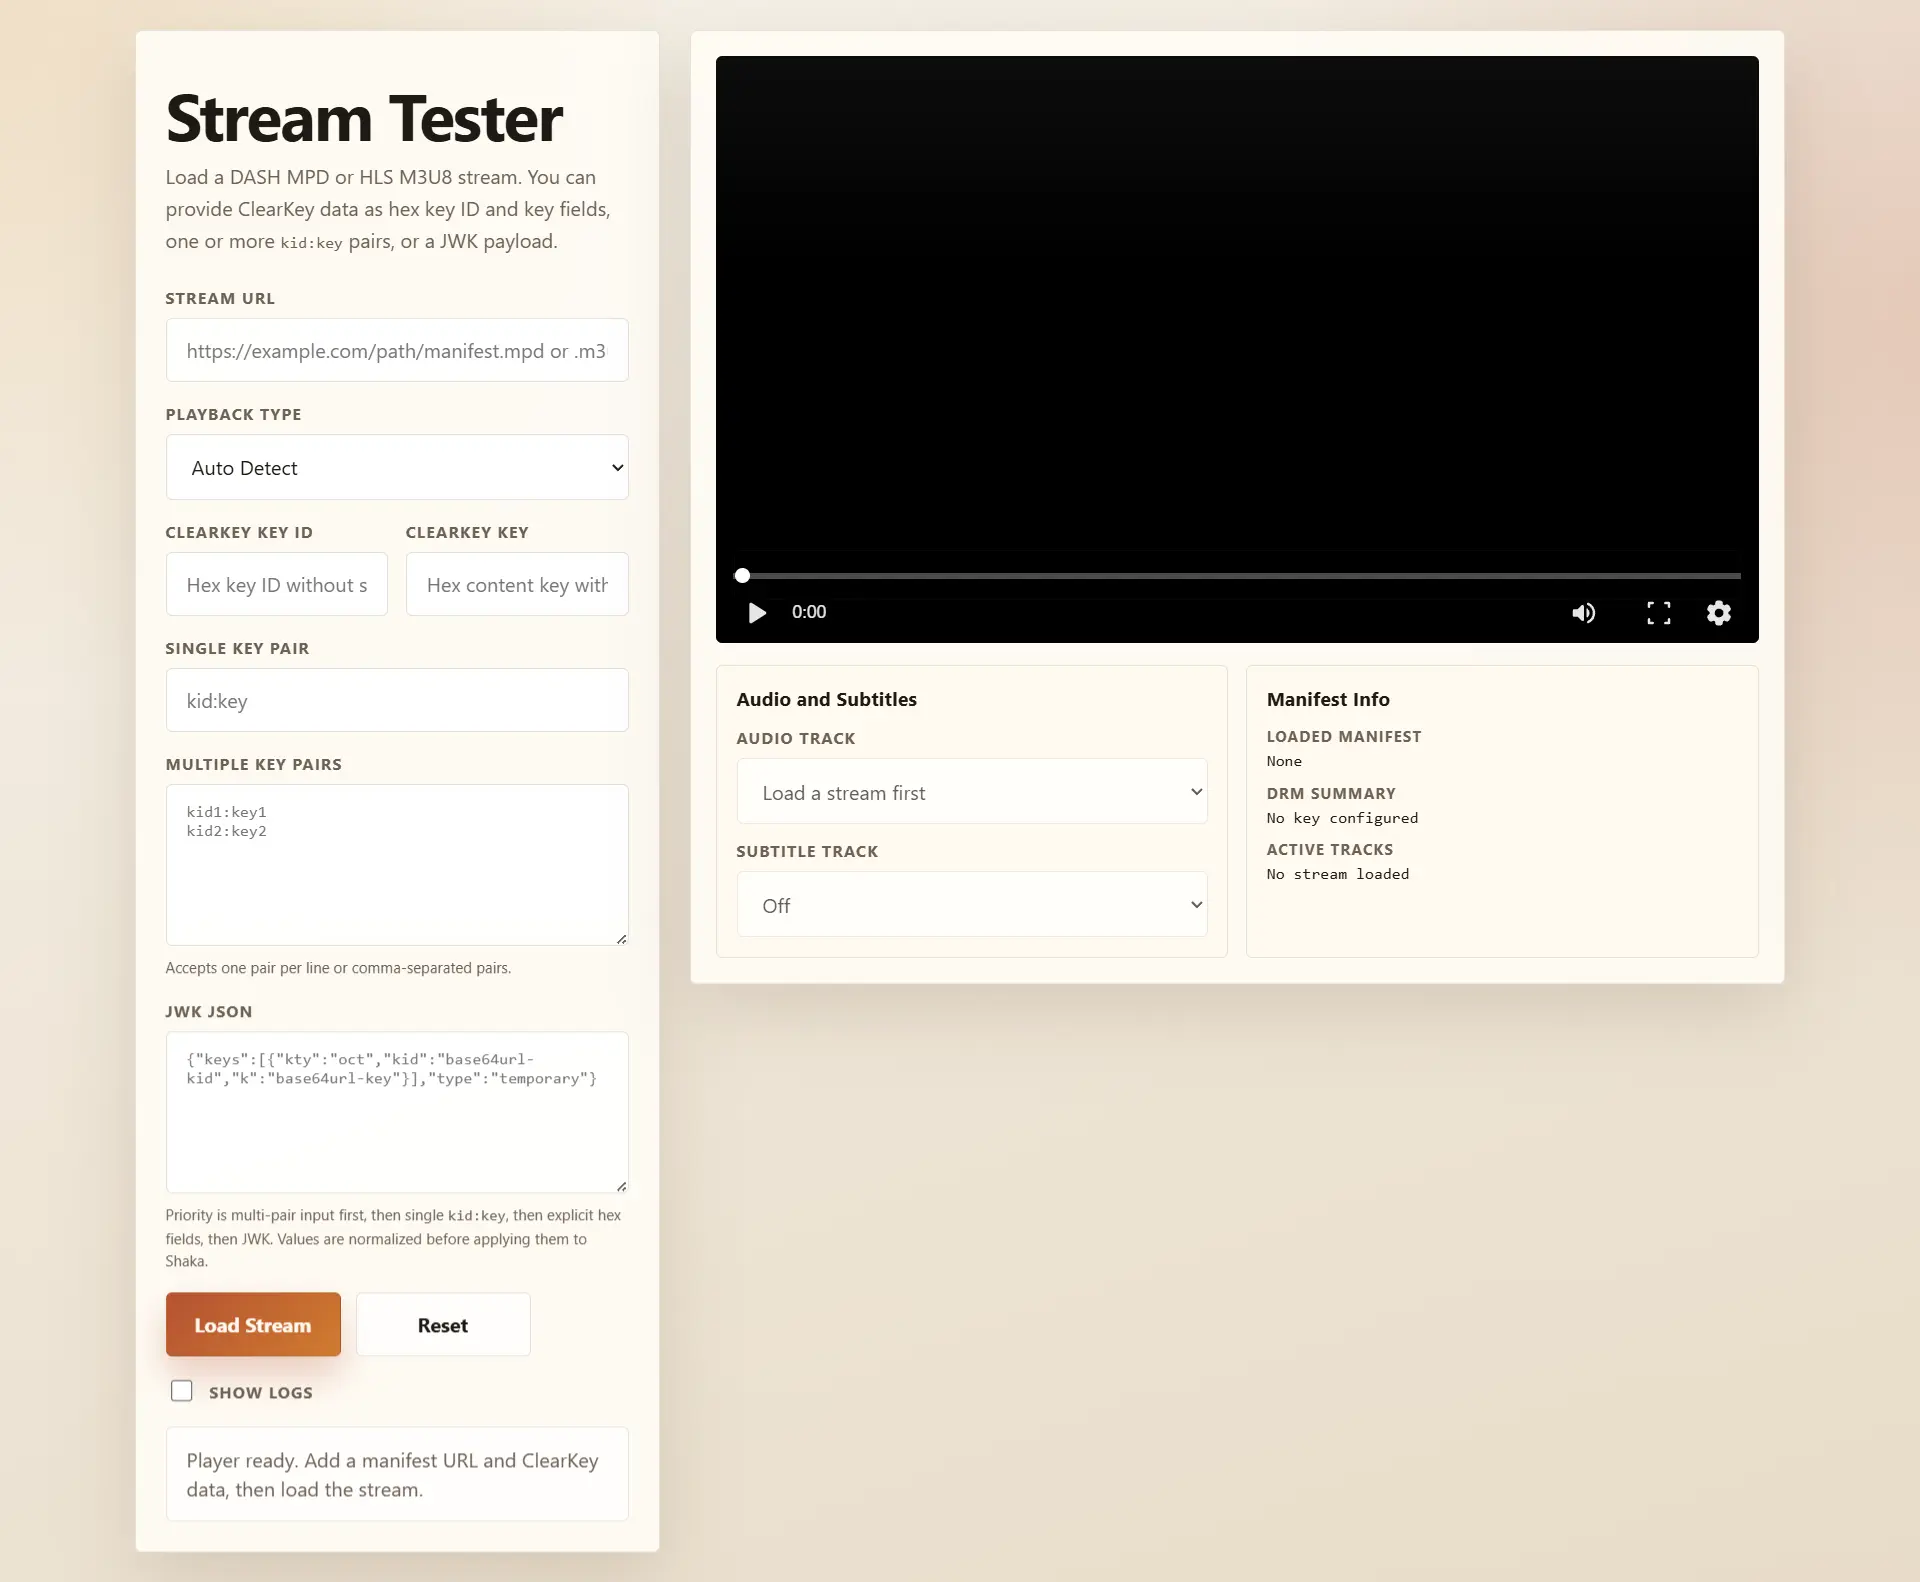Image resolution: width=1920 pixels, height=1582 pixels.
Task: Click the Multiple Key Pairs resize grip
Action: (x=621, y=938)
